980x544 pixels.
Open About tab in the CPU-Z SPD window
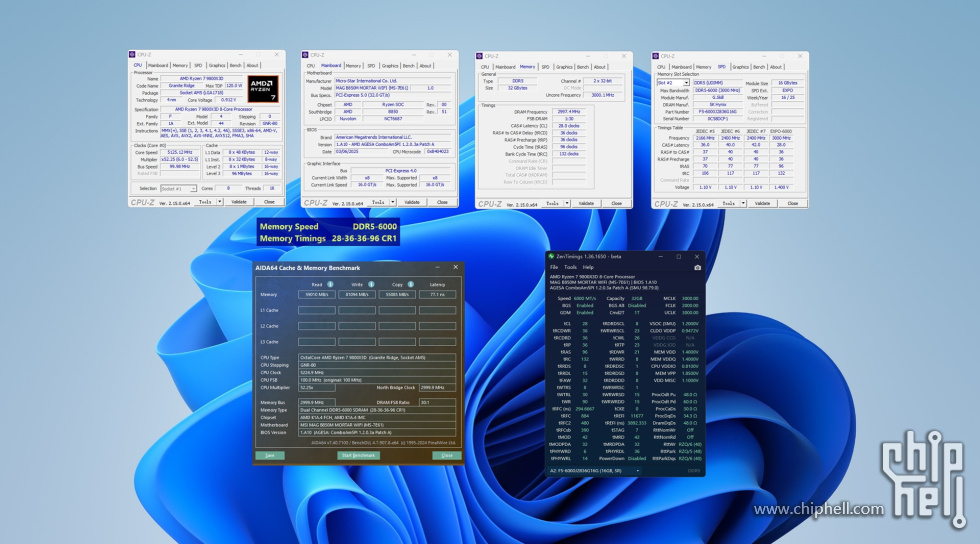(776, 67)
